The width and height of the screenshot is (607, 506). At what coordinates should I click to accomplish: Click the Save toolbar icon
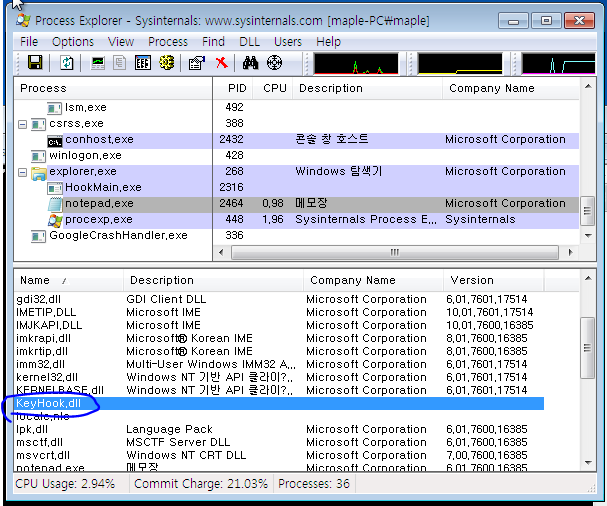pos(35,62)
